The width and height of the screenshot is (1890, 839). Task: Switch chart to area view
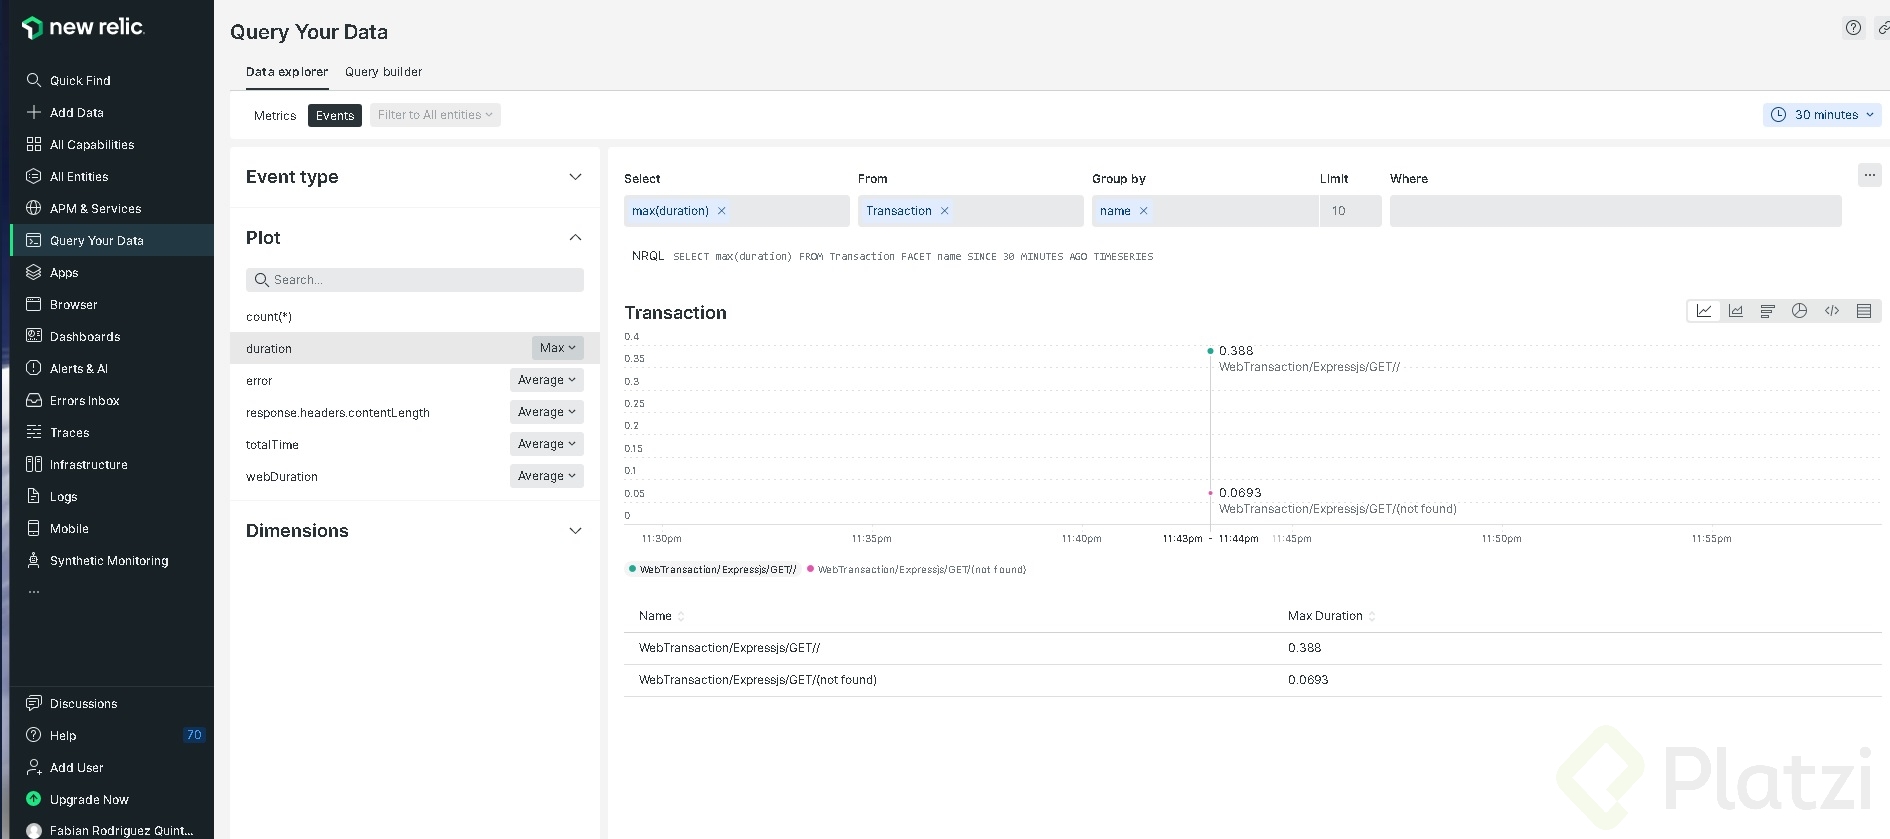[x=1736, y=311]
